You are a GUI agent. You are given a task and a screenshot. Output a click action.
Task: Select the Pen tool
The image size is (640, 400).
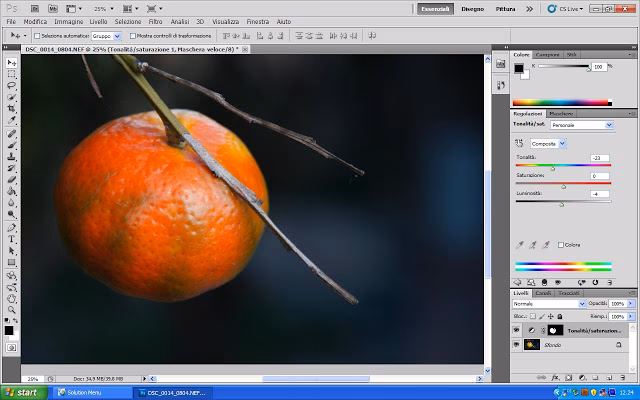[11, 227]
